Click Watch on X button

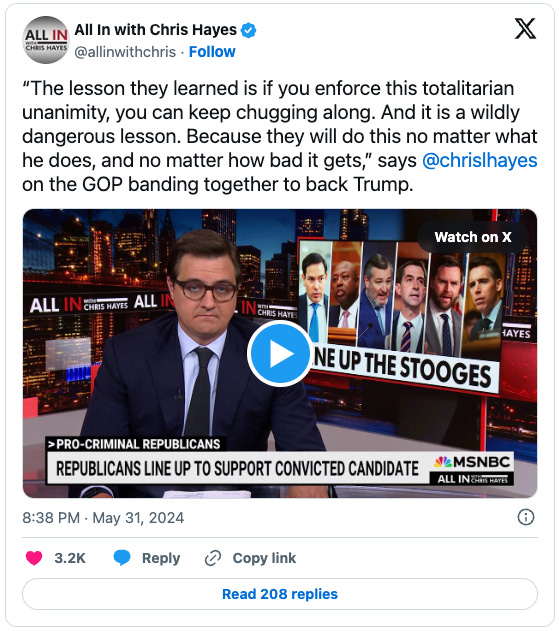pyautogui.click(x=473, y=237)
